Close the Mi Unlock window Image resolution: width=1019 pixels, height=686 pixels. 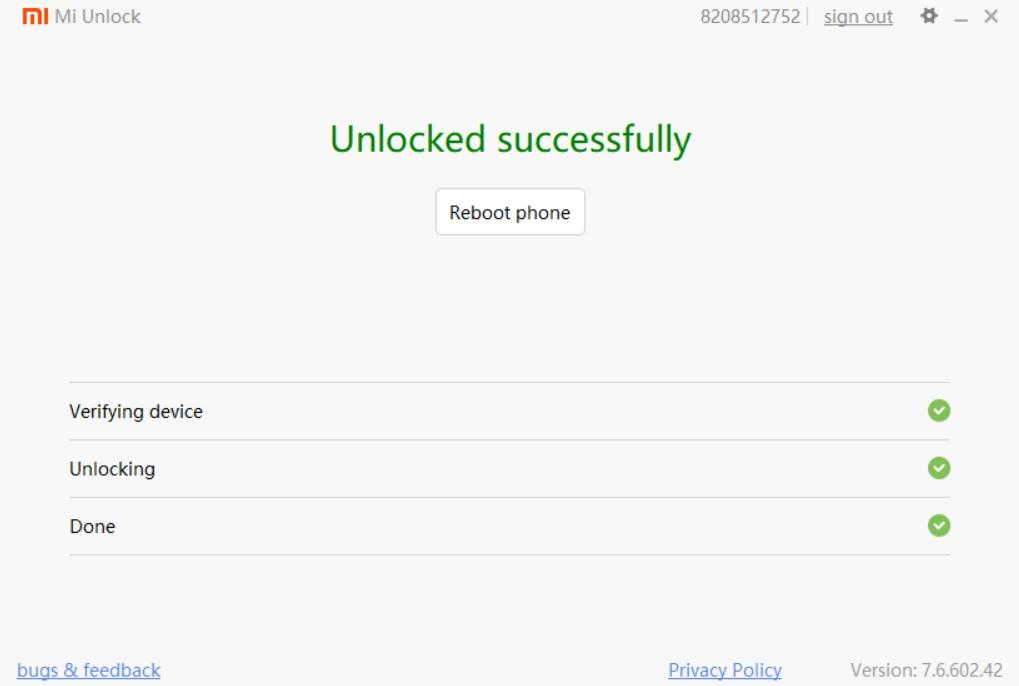point(991,17)
